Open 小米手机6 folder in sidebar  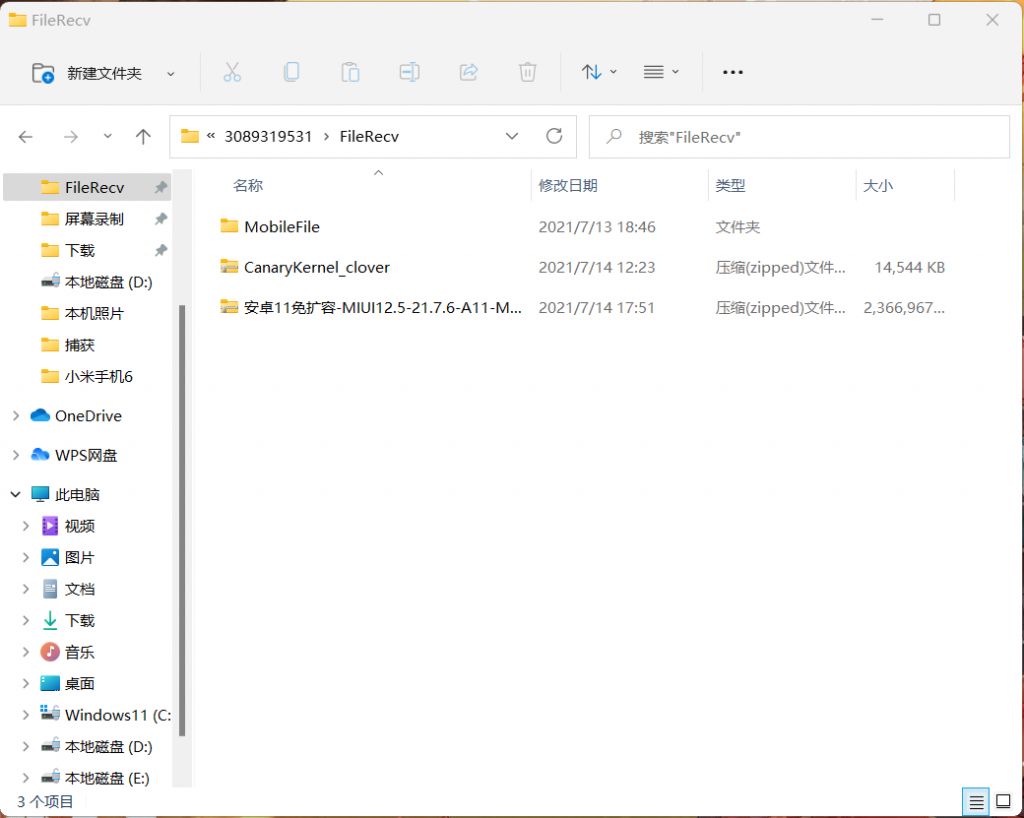98,376
